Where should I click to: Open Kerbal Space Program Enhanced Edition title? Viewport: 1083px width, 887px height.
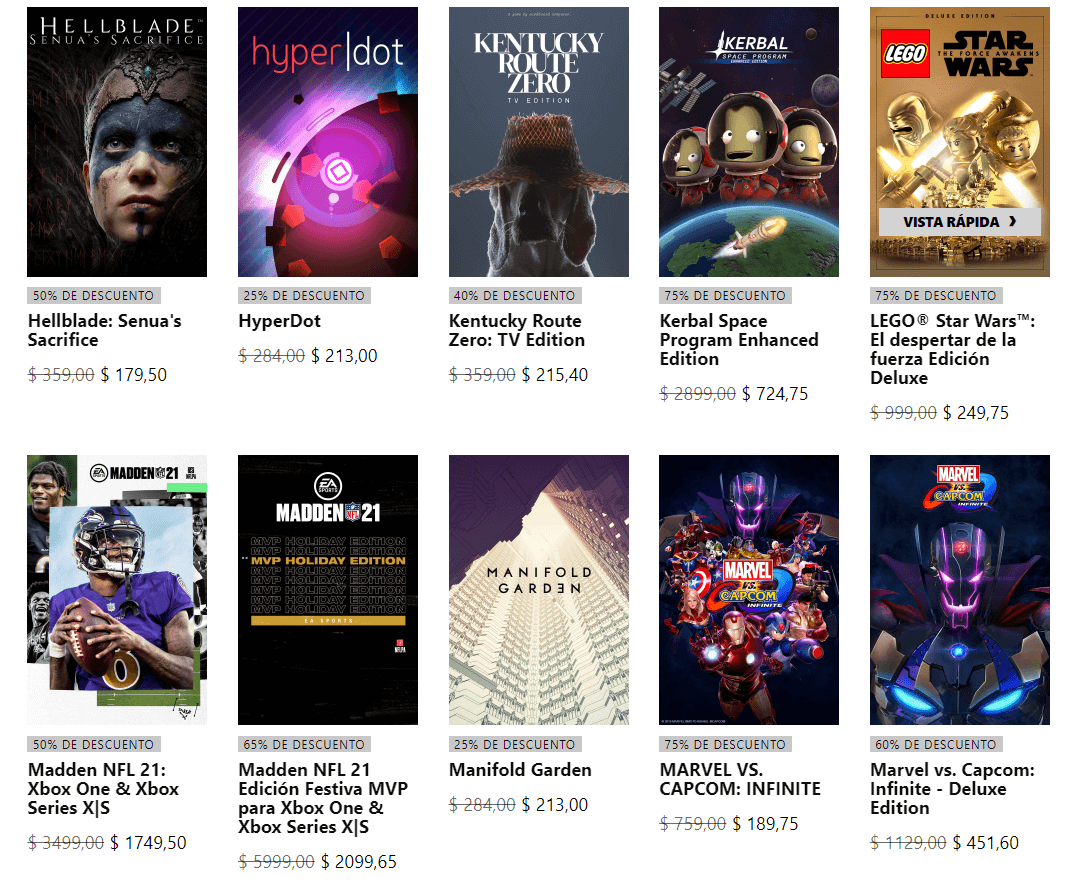pyautogui.click(x=739, y=340)
